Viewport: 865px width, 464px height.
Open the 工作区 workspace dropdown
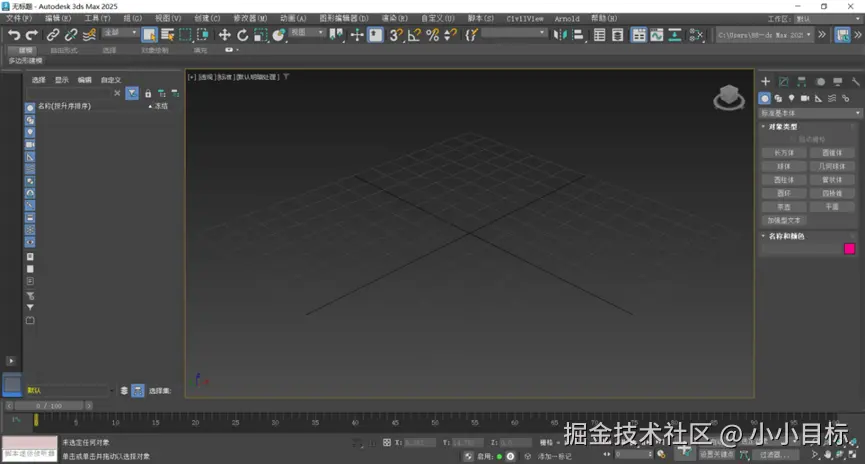tap(827, 19)
